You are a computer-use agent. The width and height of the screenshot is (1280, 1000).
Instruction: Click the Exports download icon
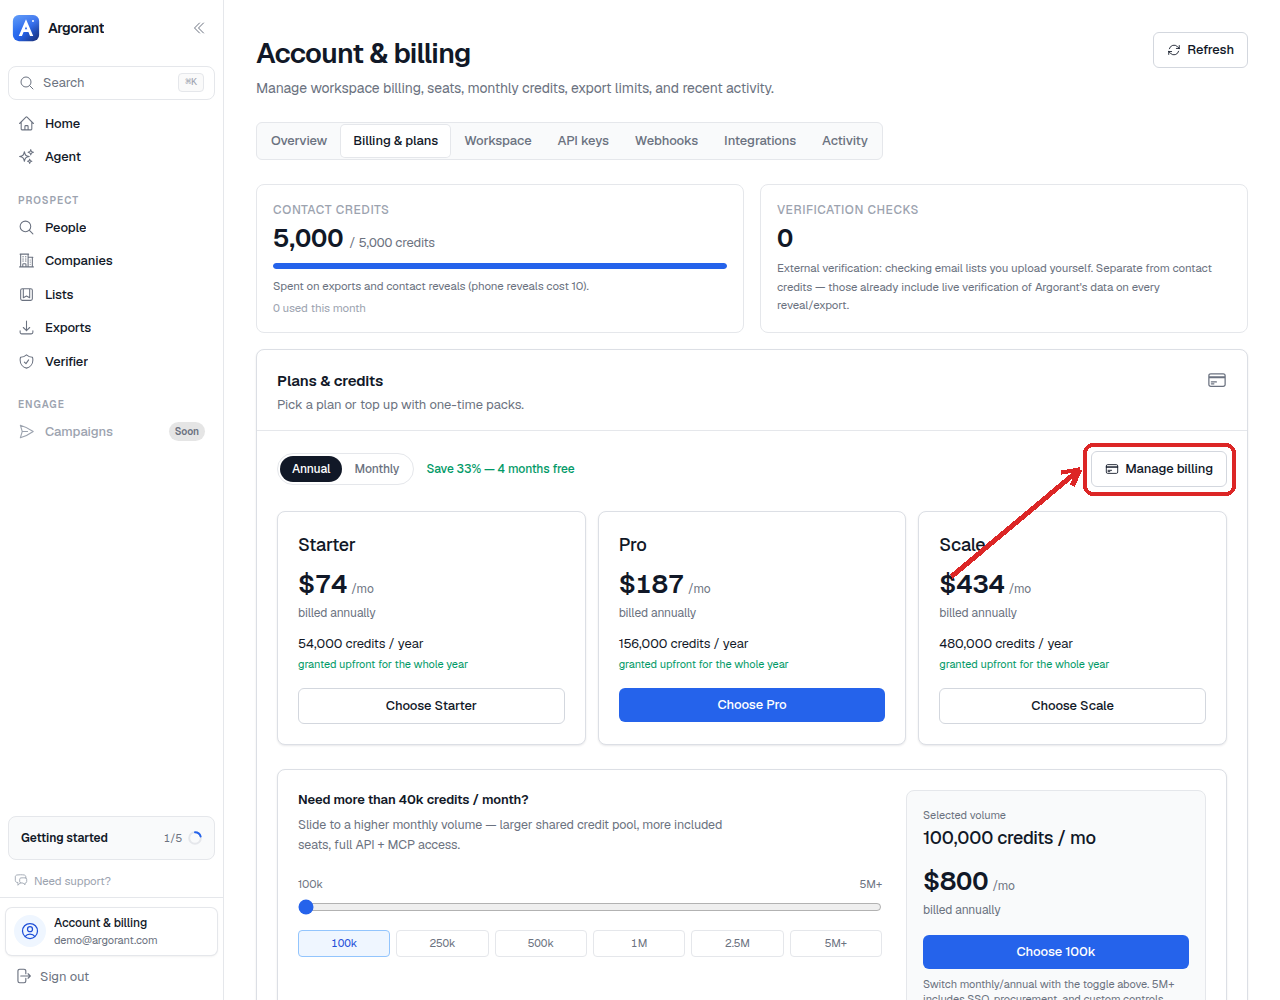point(27,328)
